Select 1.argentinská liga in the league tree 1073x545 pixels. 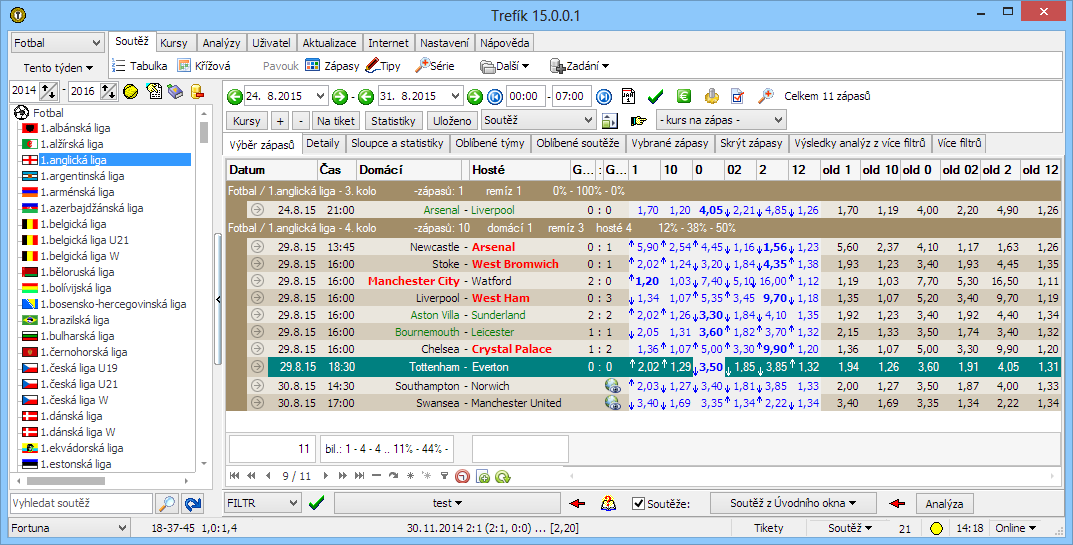coord(82,176)
